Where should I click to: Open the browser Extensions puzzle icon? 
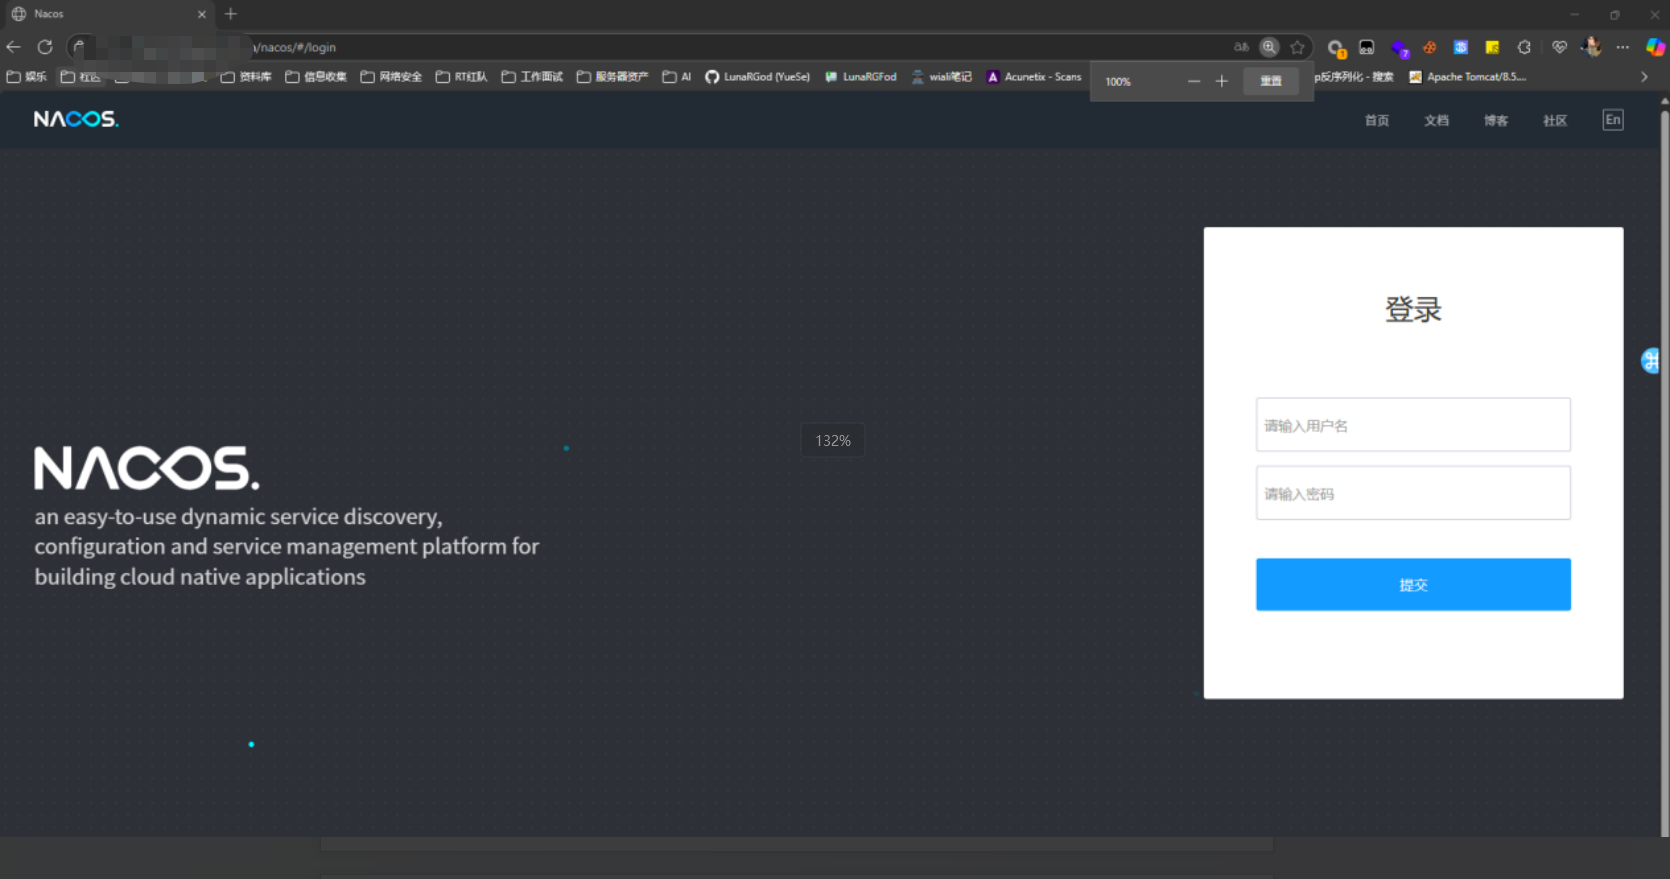click(x=1524, y=47)
